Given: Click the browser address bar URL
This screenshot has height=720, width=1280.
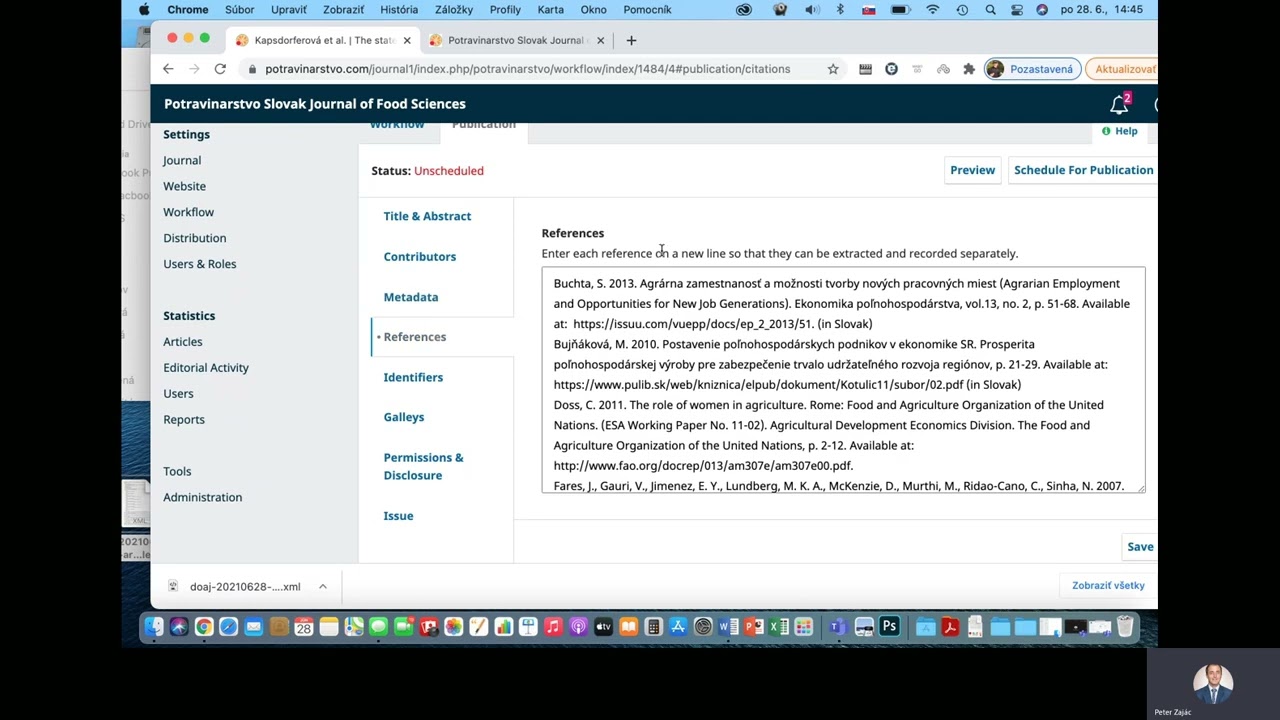Looking at the screenshot, I should point(528,69).
